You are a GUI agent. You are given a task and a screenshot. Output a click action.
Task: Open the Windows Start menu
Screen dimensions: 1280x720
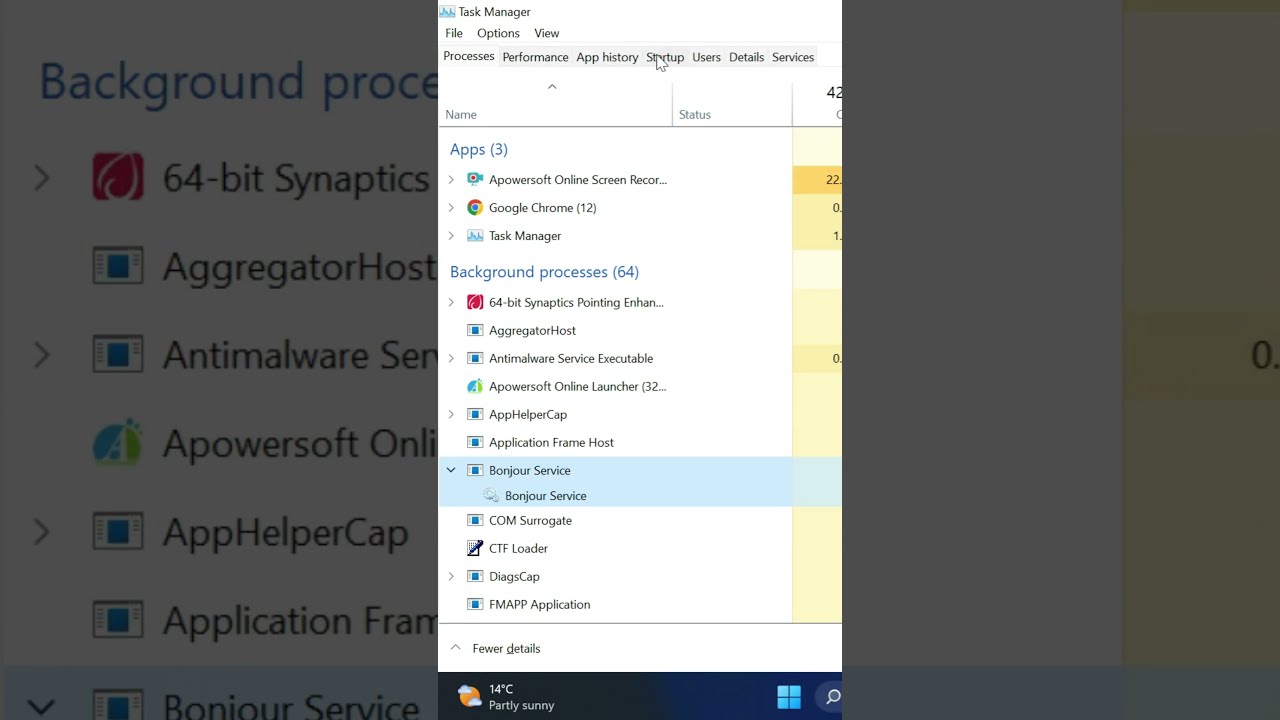789,697
